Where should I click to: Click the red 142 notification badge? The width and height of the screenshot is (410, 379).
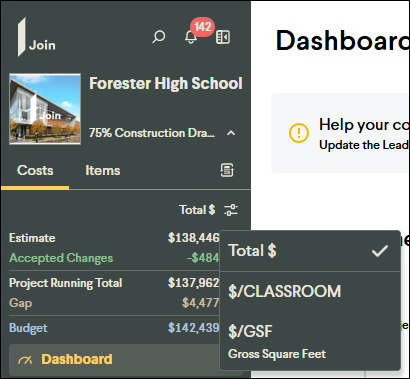point(202,27)
